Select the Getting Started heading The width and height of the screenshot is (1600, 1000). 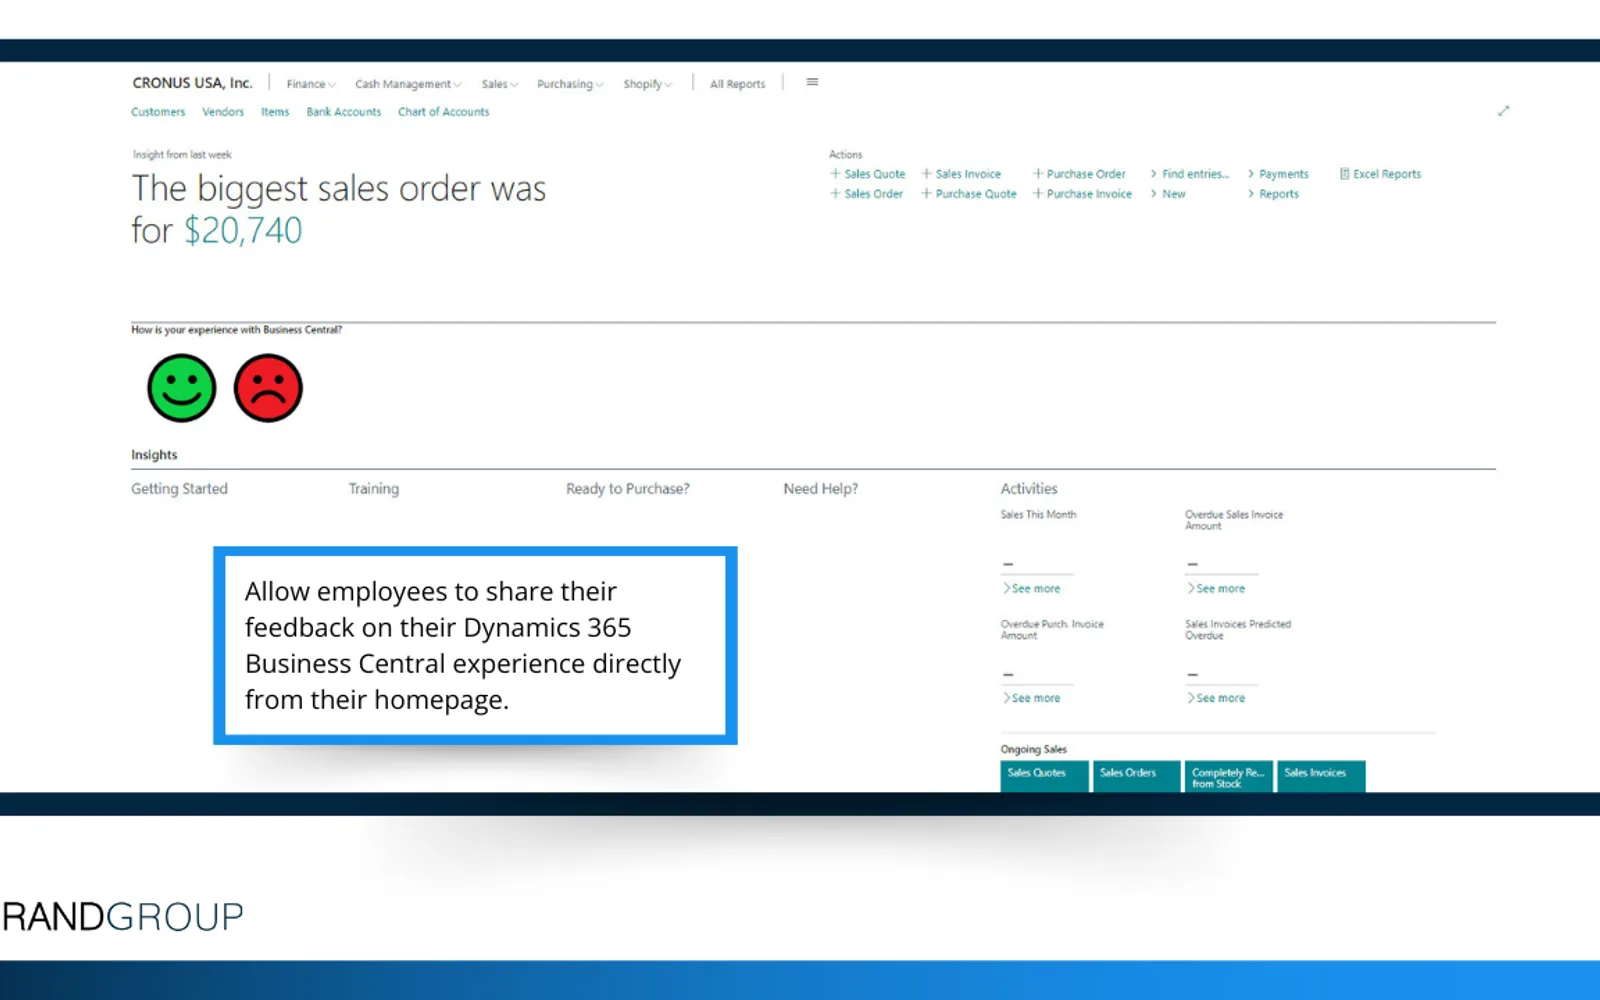pyautogui.click(x=180, y=489)
